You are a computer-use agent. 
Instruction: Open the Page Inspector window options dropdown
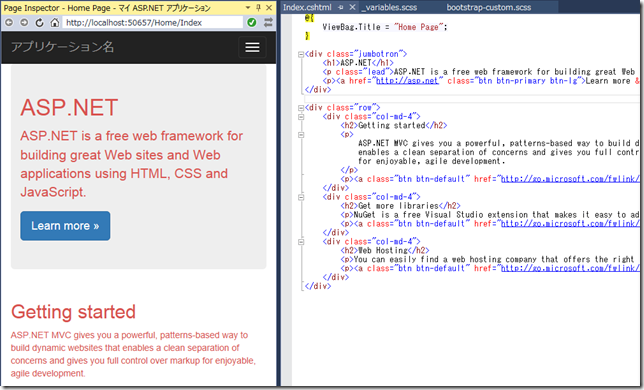point(248,7)
